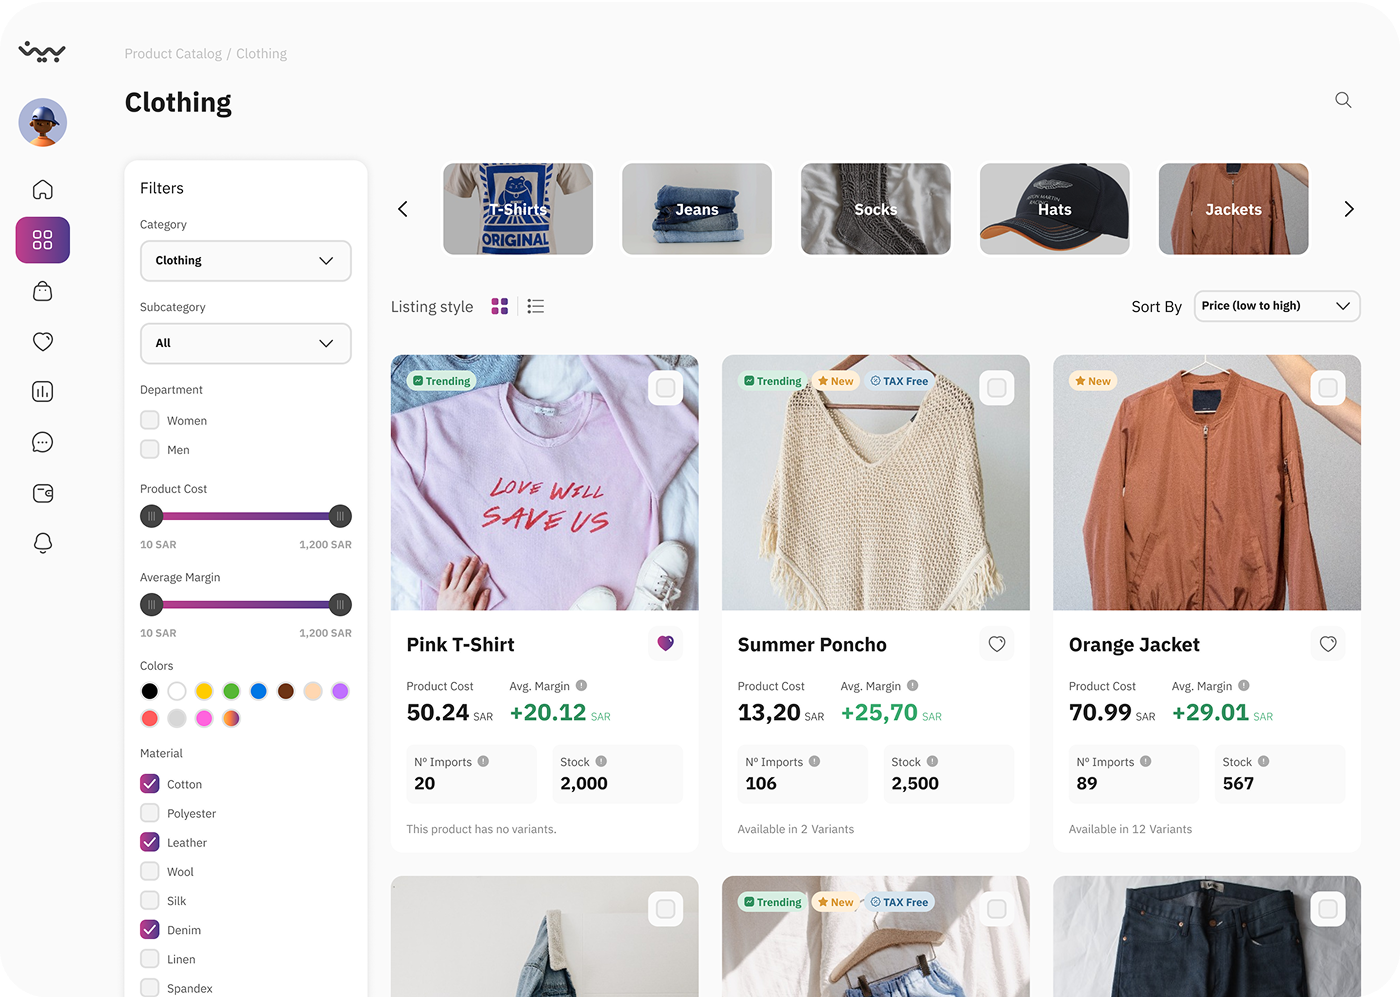Click the user avatar in the sidebar
The image size is (1400, 997).
[42, 123]
